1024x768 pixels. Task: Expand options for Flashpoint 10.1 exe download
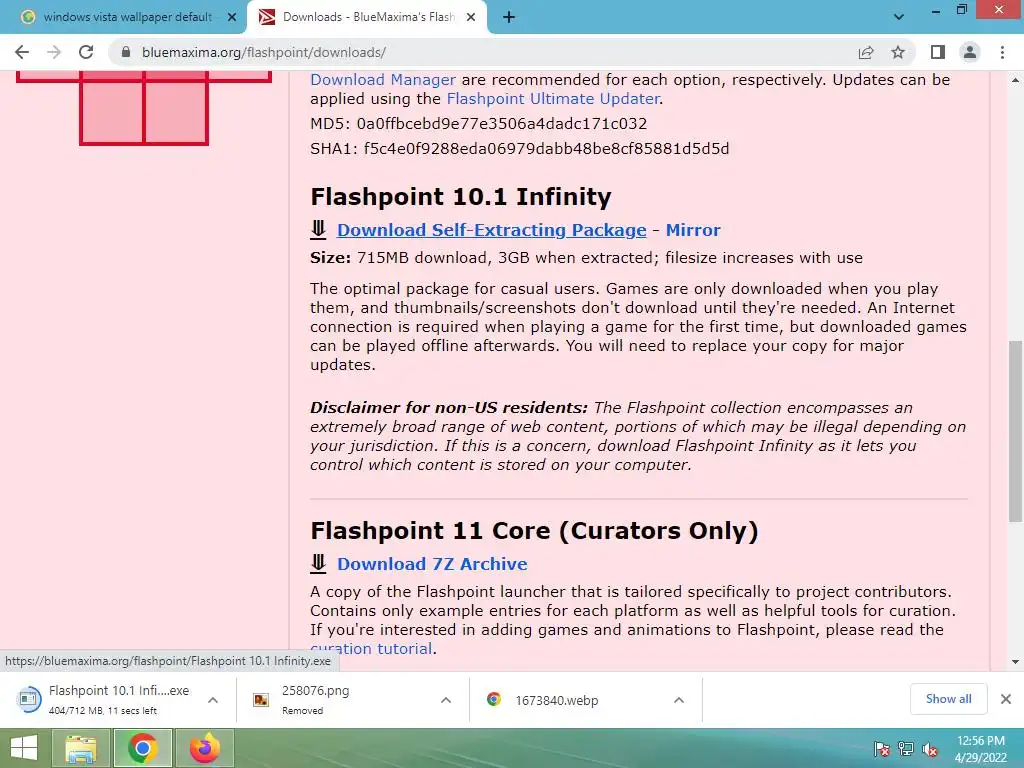[213, 700]
